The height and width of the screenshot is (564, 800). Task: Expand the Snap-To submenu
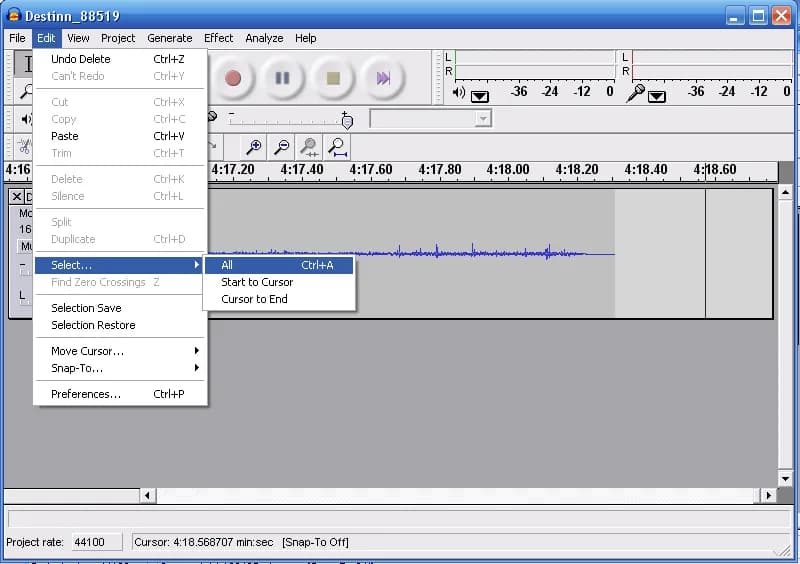pos(120,368)
